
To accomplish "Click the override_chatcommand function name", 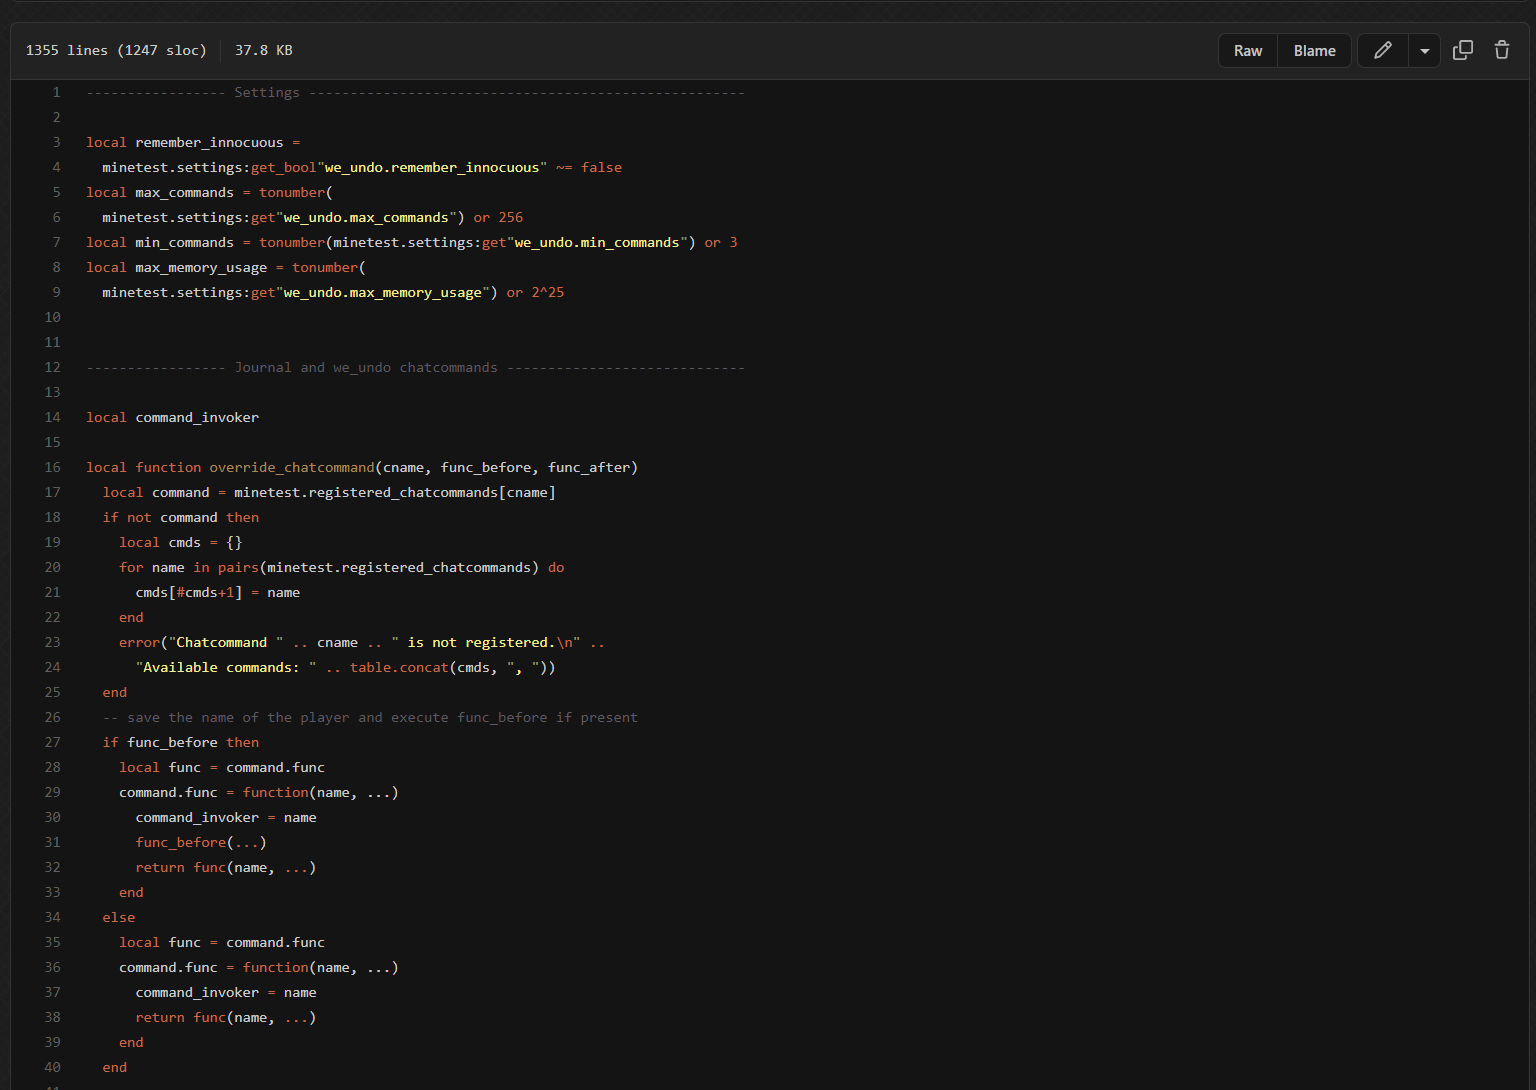I will click(291, 467).
